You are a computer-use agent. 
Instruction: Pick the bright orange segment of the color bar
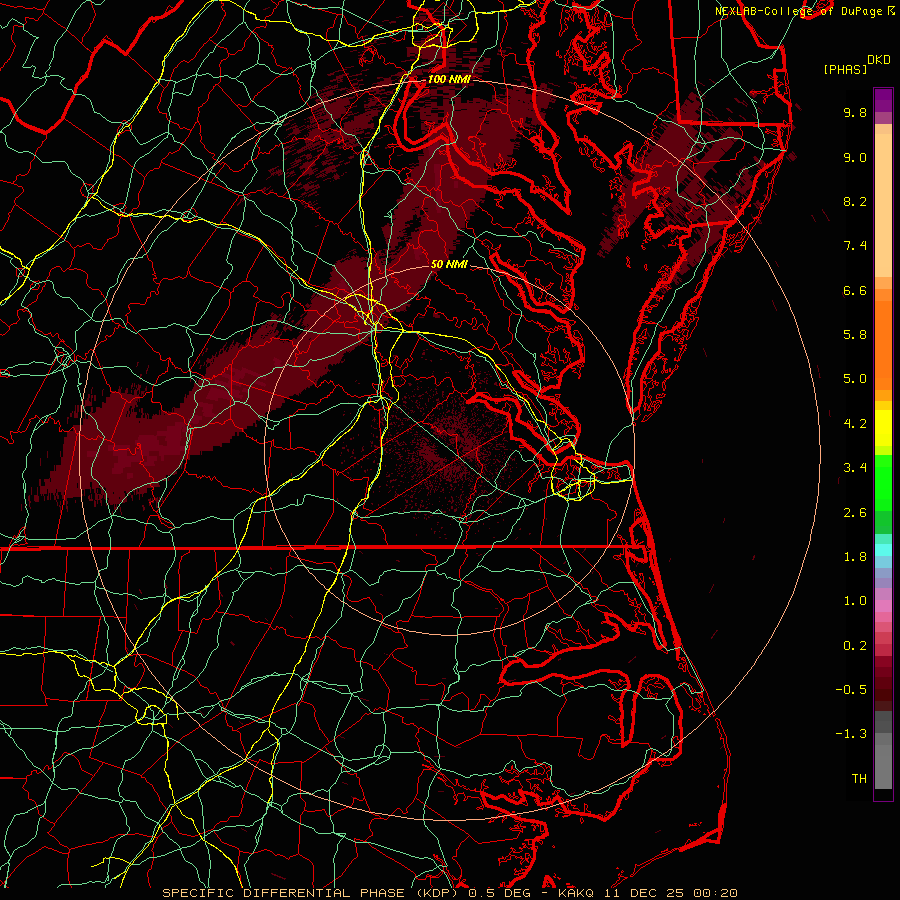point(883,344)
